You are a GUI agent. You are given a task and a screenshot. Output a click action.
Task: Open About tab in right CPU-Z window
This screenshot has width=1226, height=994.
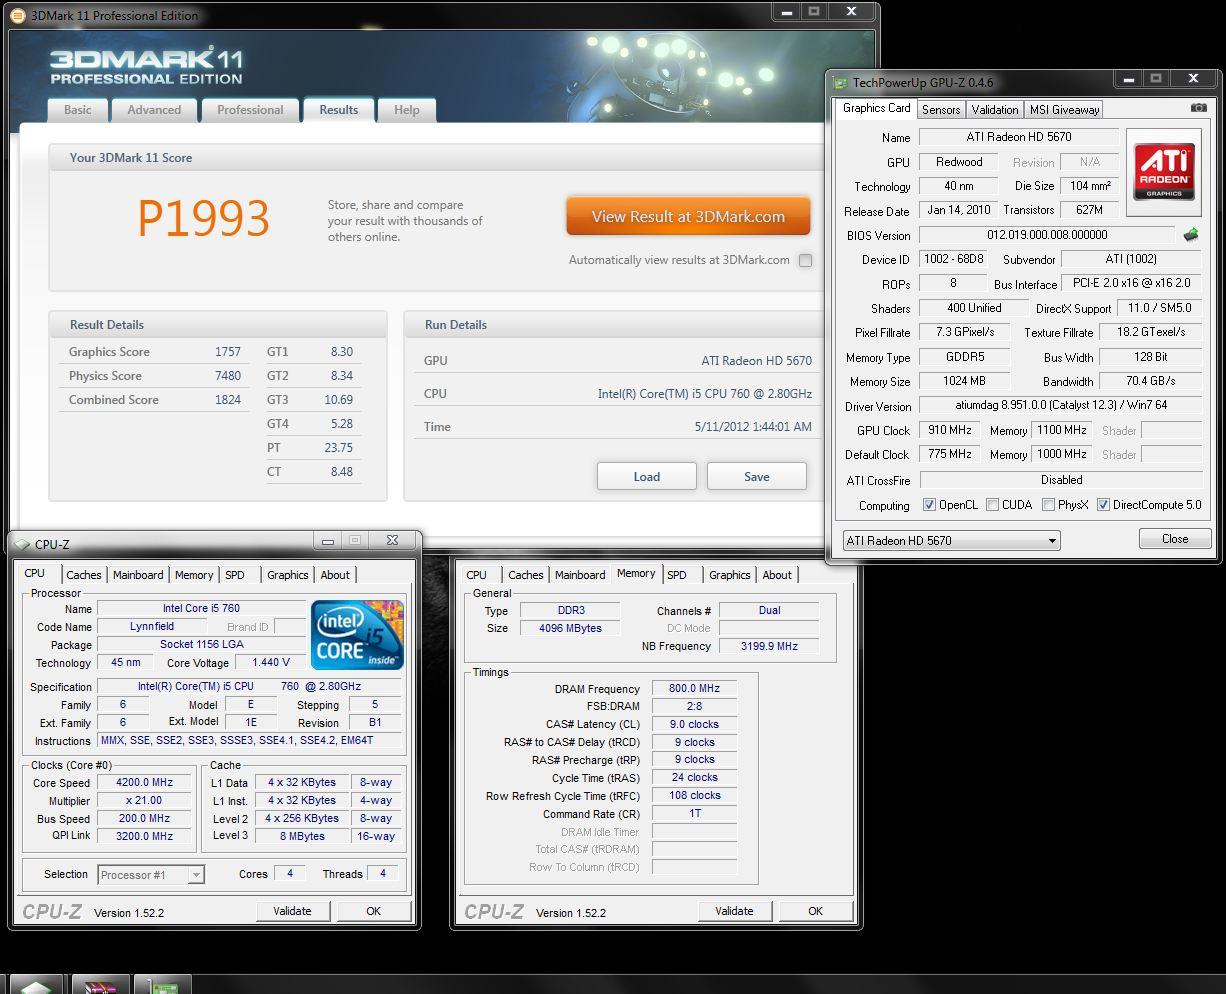(x=777, y=575)
